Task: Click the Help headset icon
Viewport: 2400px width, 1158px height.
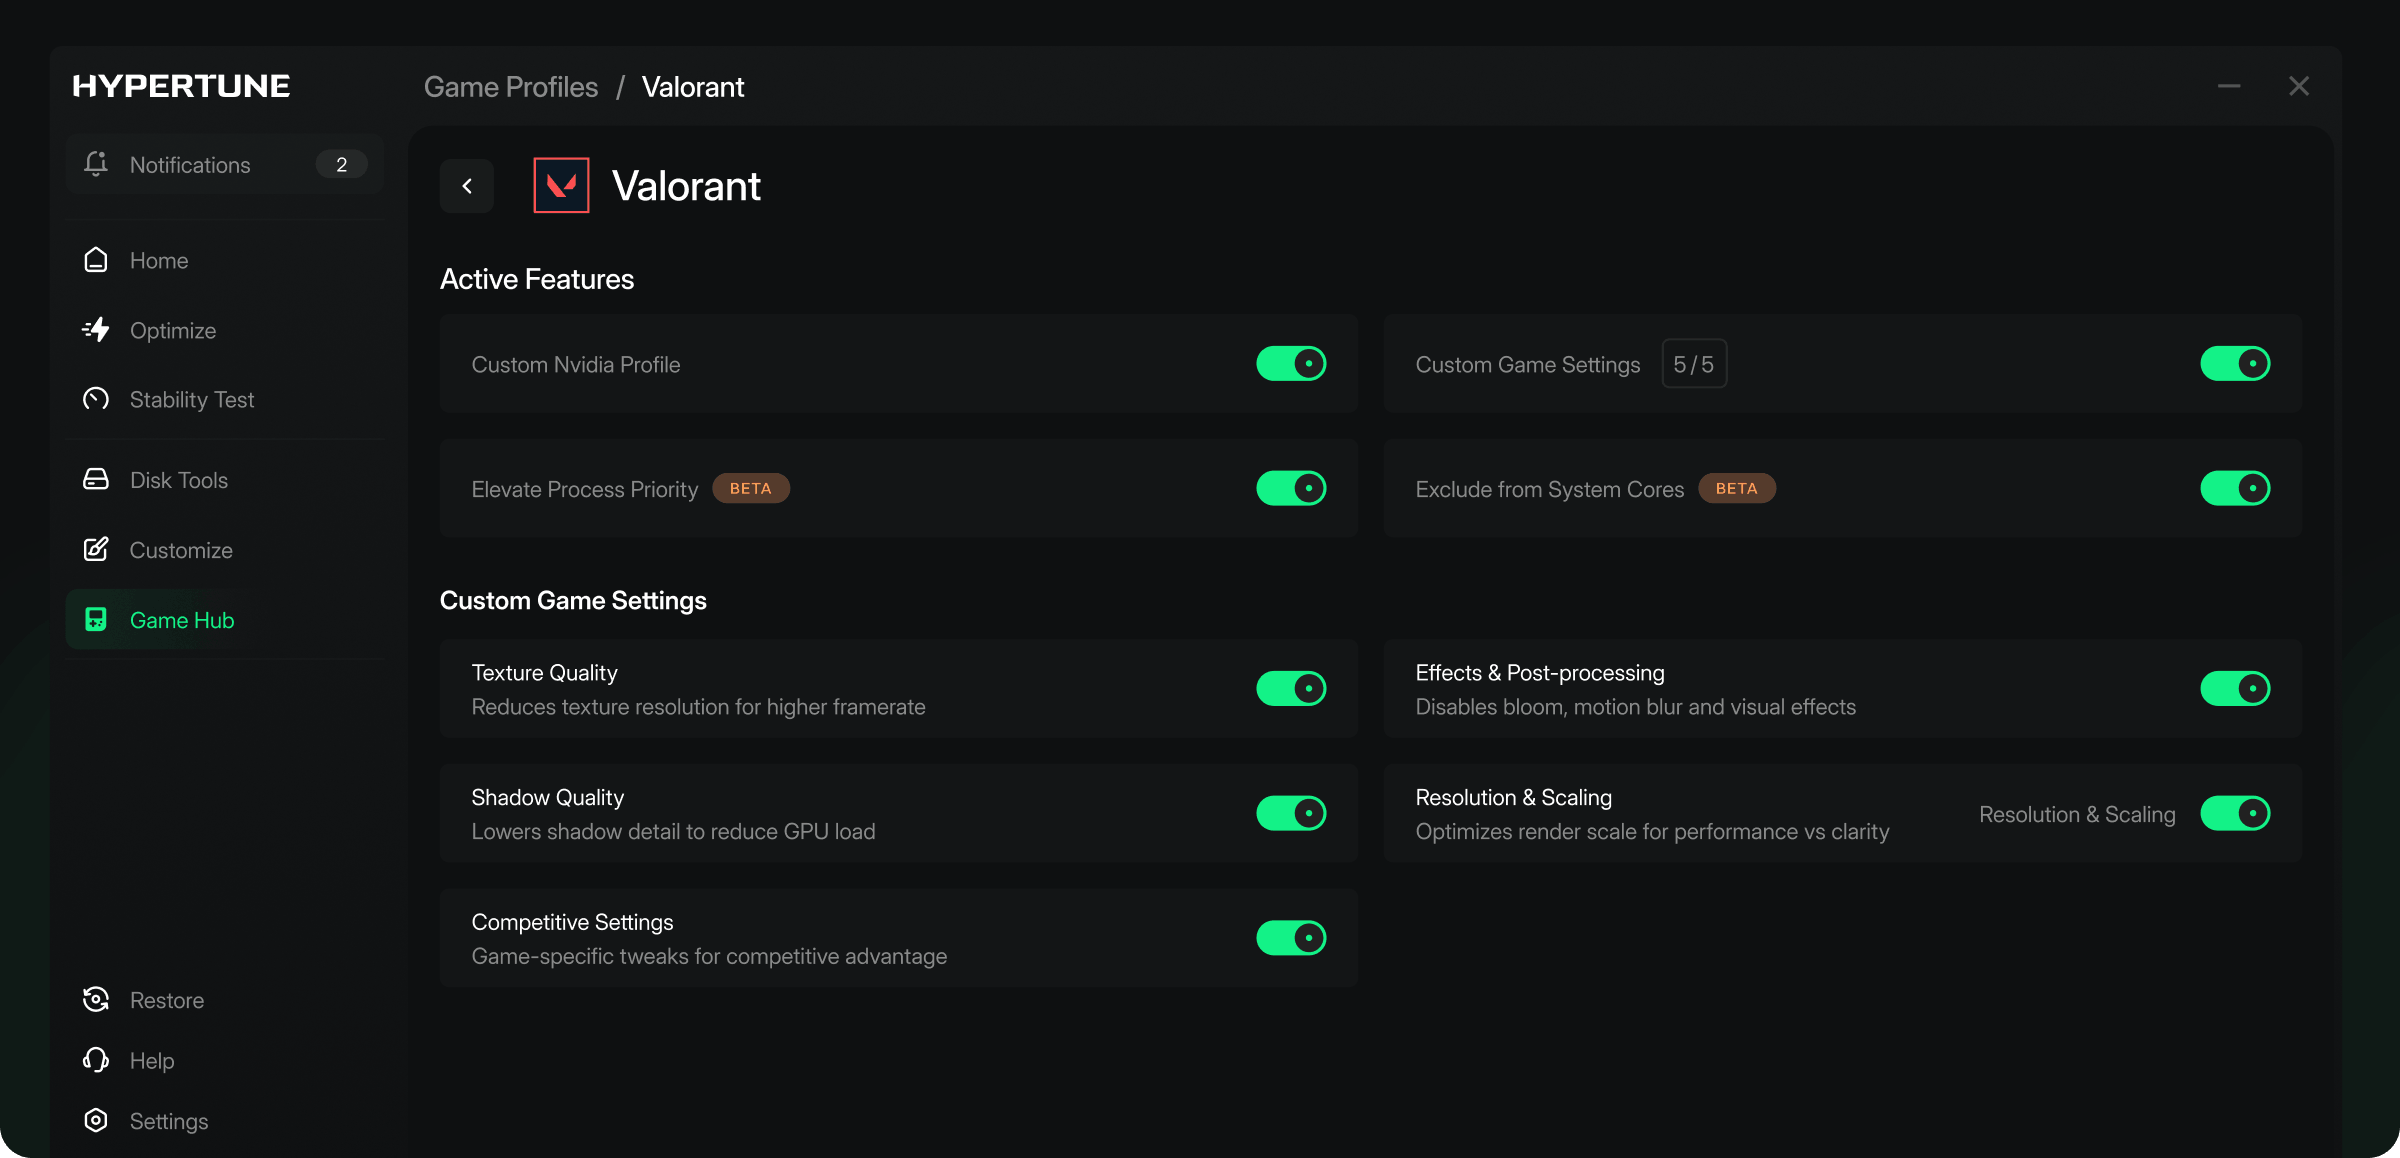Action: 96,1060
